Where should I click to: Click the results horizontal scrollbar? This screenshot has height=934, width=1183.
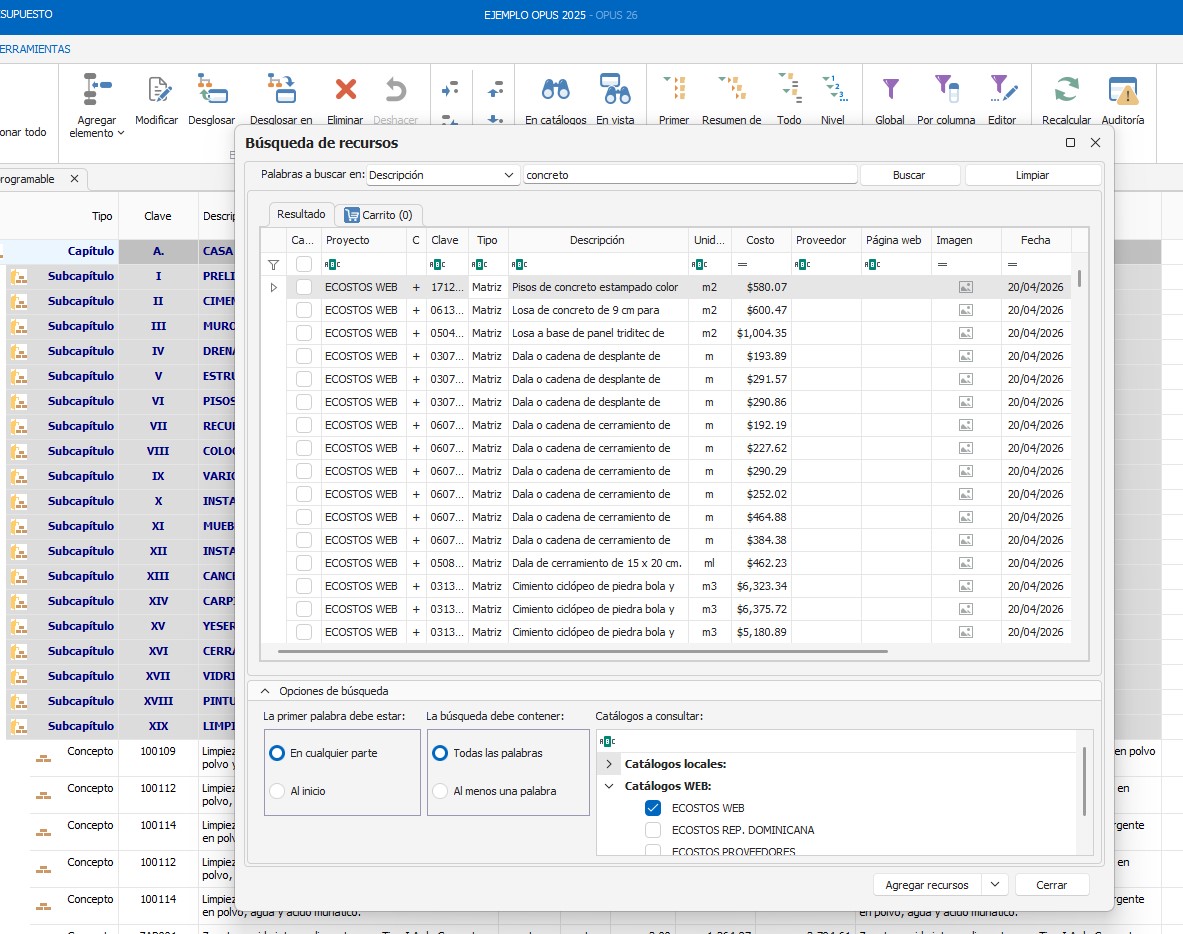(x=582, y=651)
